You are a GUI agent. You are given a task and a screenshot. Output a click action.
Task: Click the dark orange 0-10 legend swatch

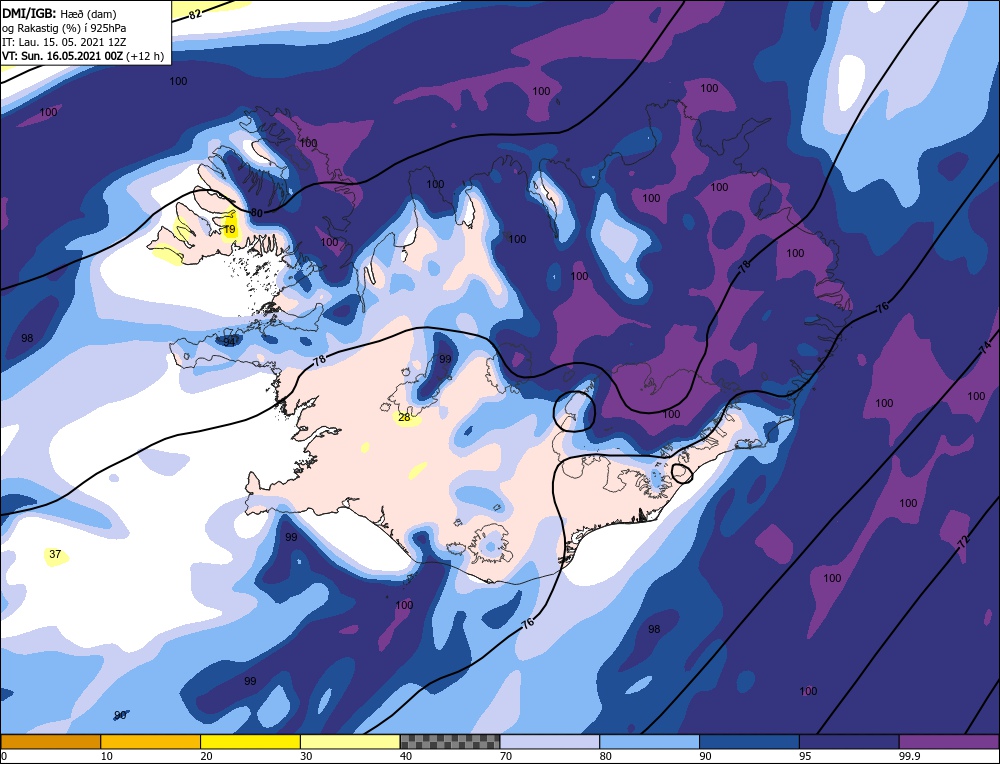[x=50, y=741]
